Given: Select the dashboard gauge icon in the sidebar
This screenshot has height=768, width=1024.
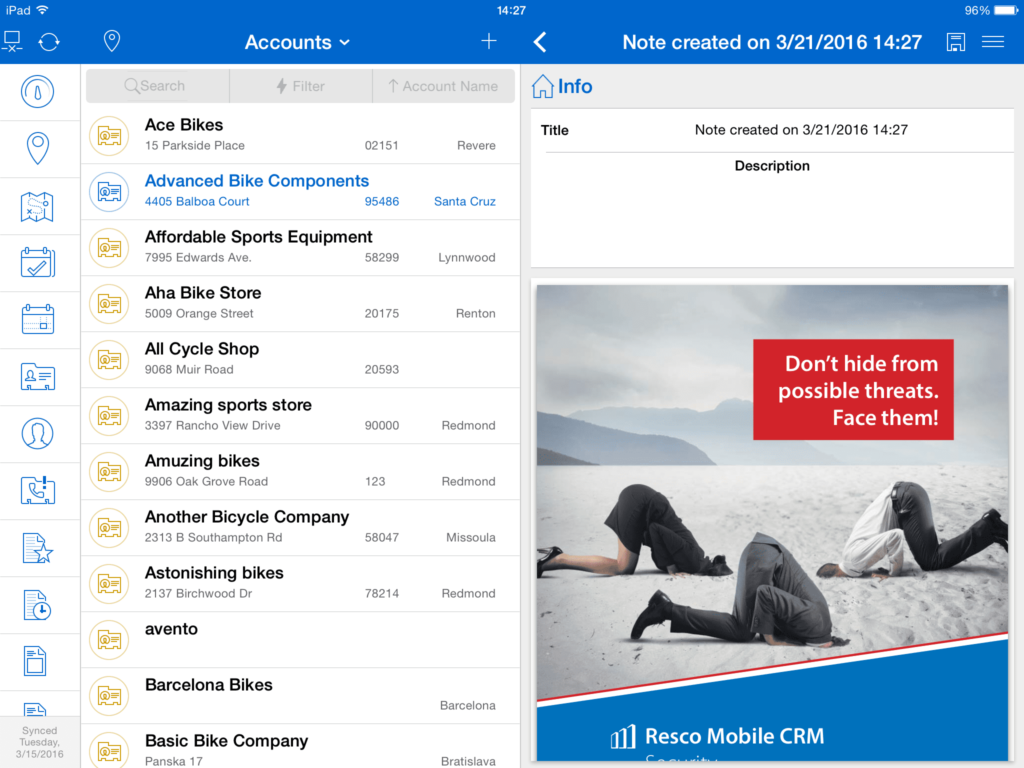Looking at the screenshot, I should (x=40, y=91).
